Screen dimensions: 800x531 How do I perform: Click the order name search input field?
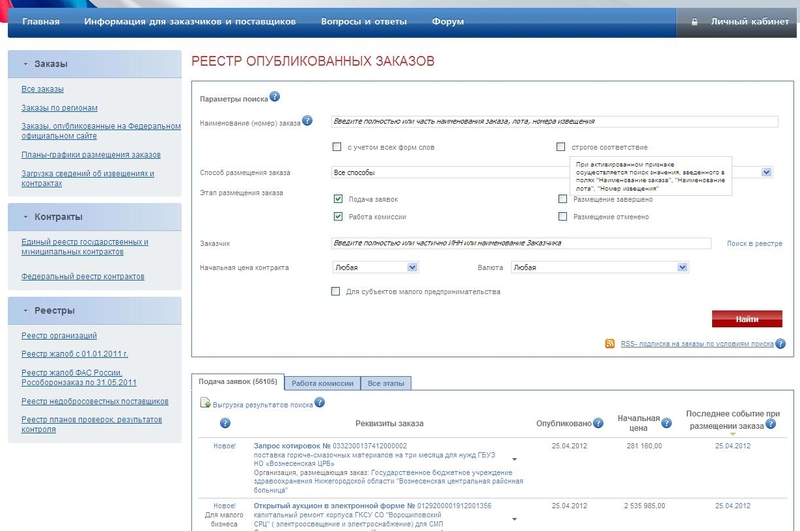[x=555, y=121]
